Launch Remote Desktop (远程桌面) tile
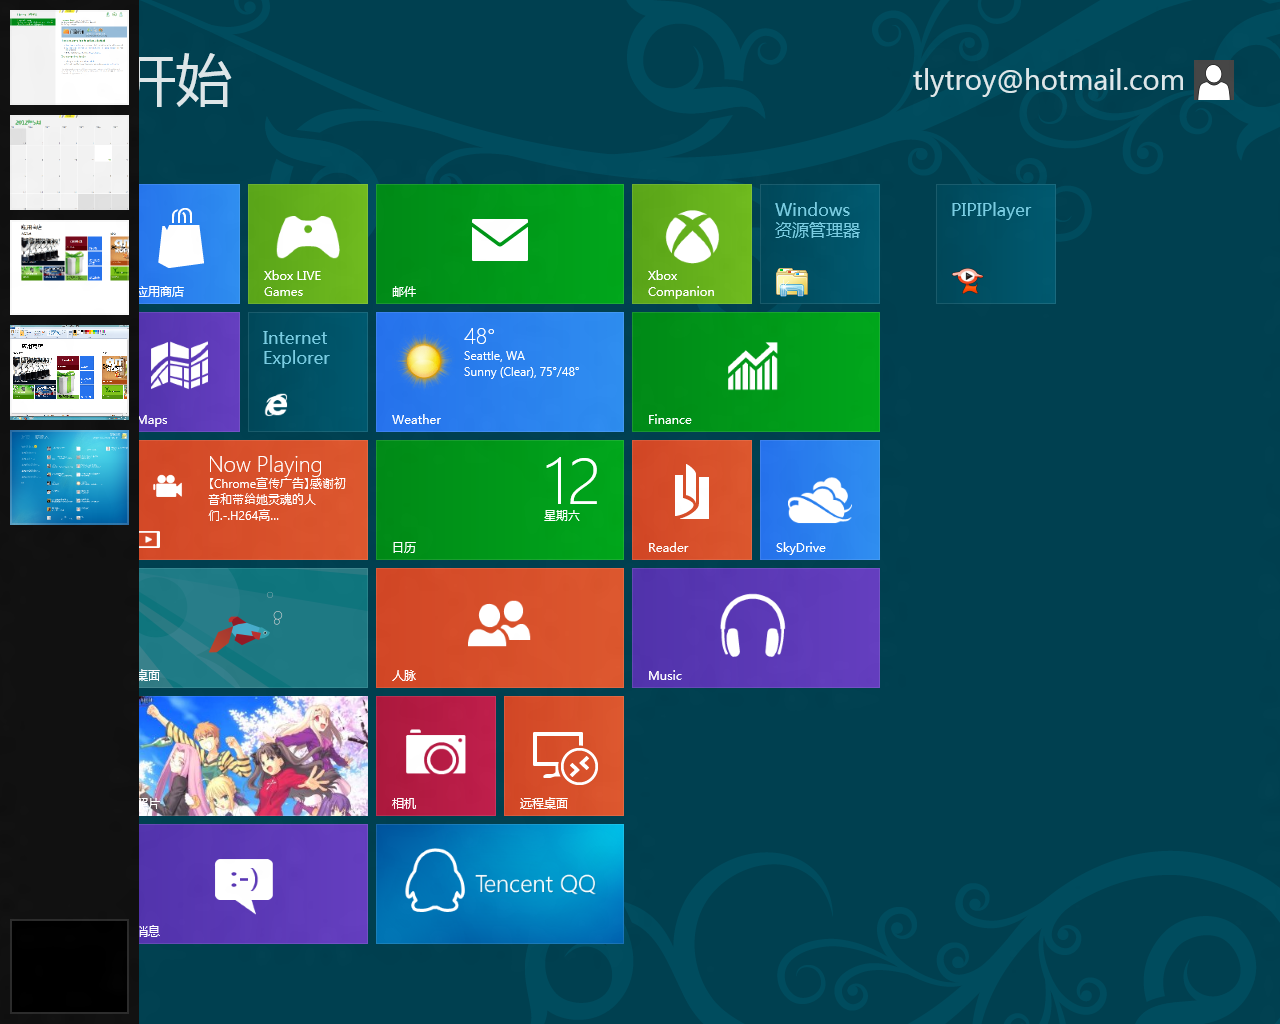The image size is (1280, 1024). pos(564,756)
